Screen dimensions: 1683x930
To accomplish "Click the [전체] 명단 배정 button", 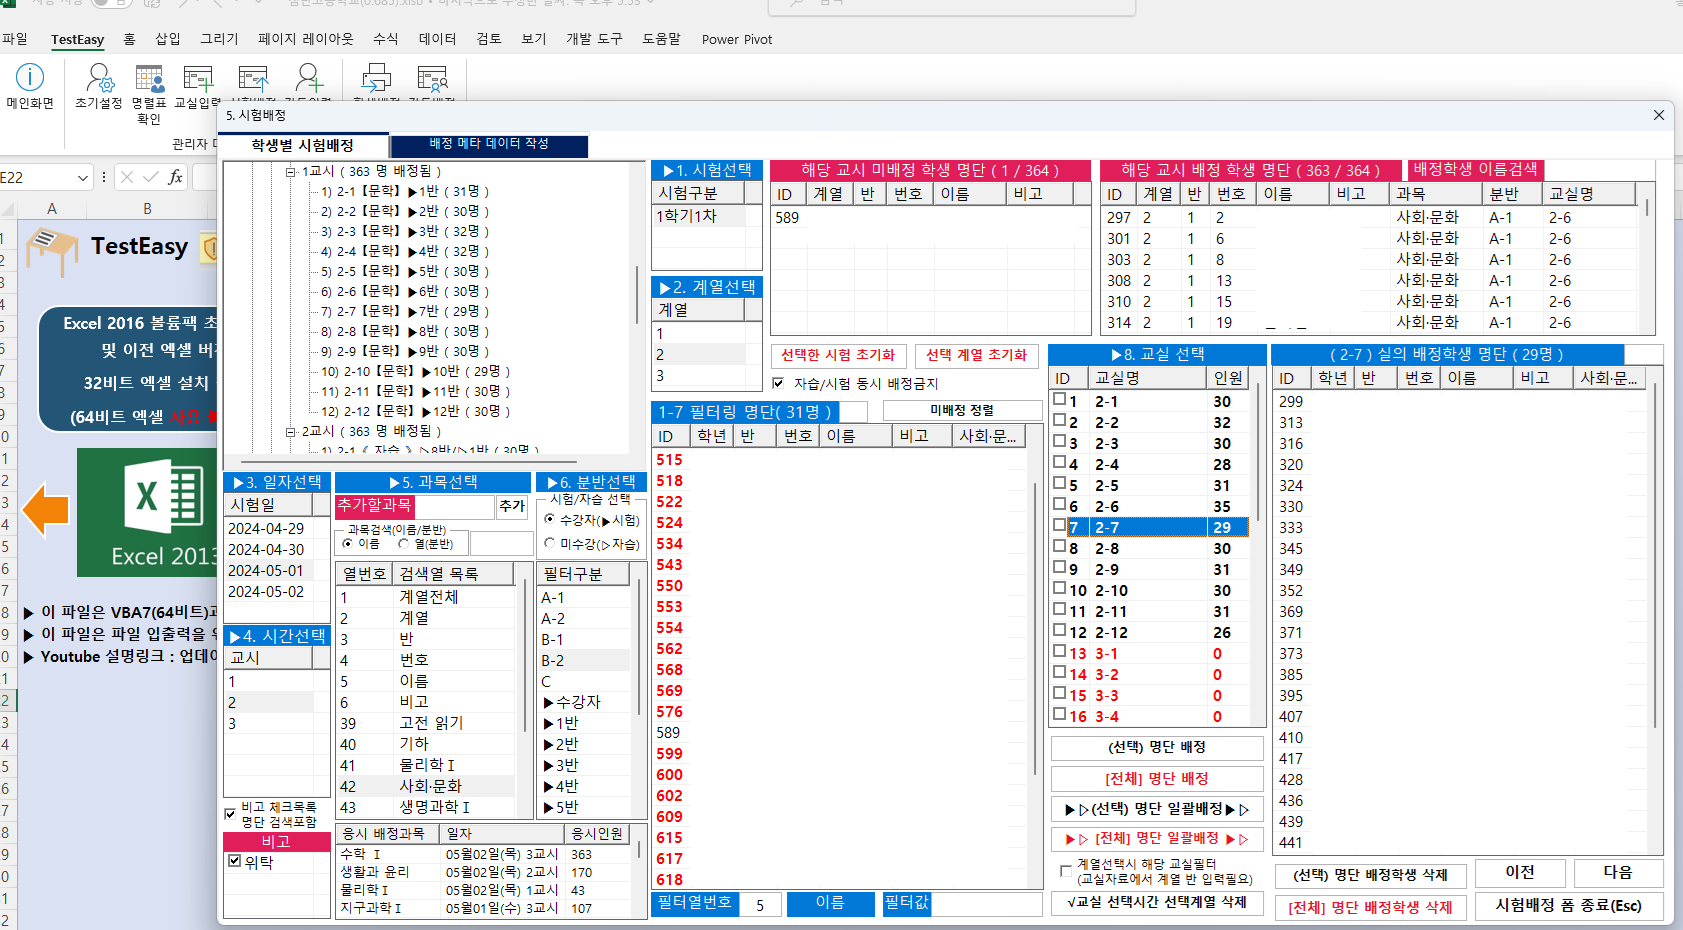I will (x=1156, y=779).
